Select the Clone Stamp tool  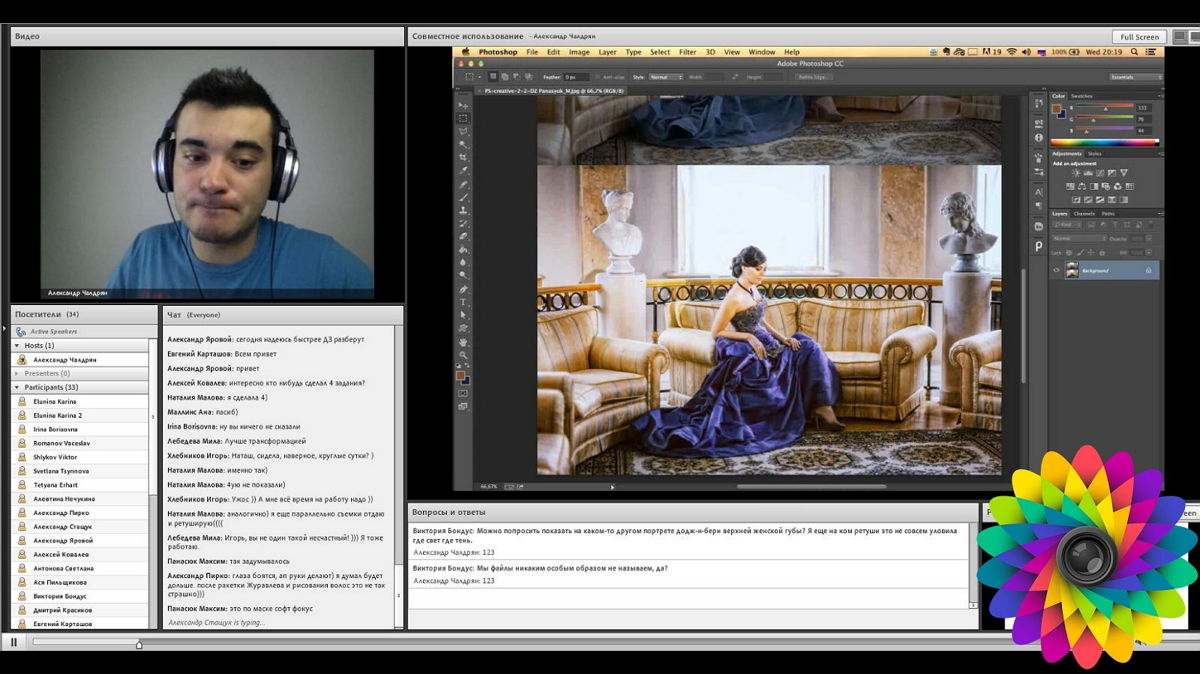463,210
